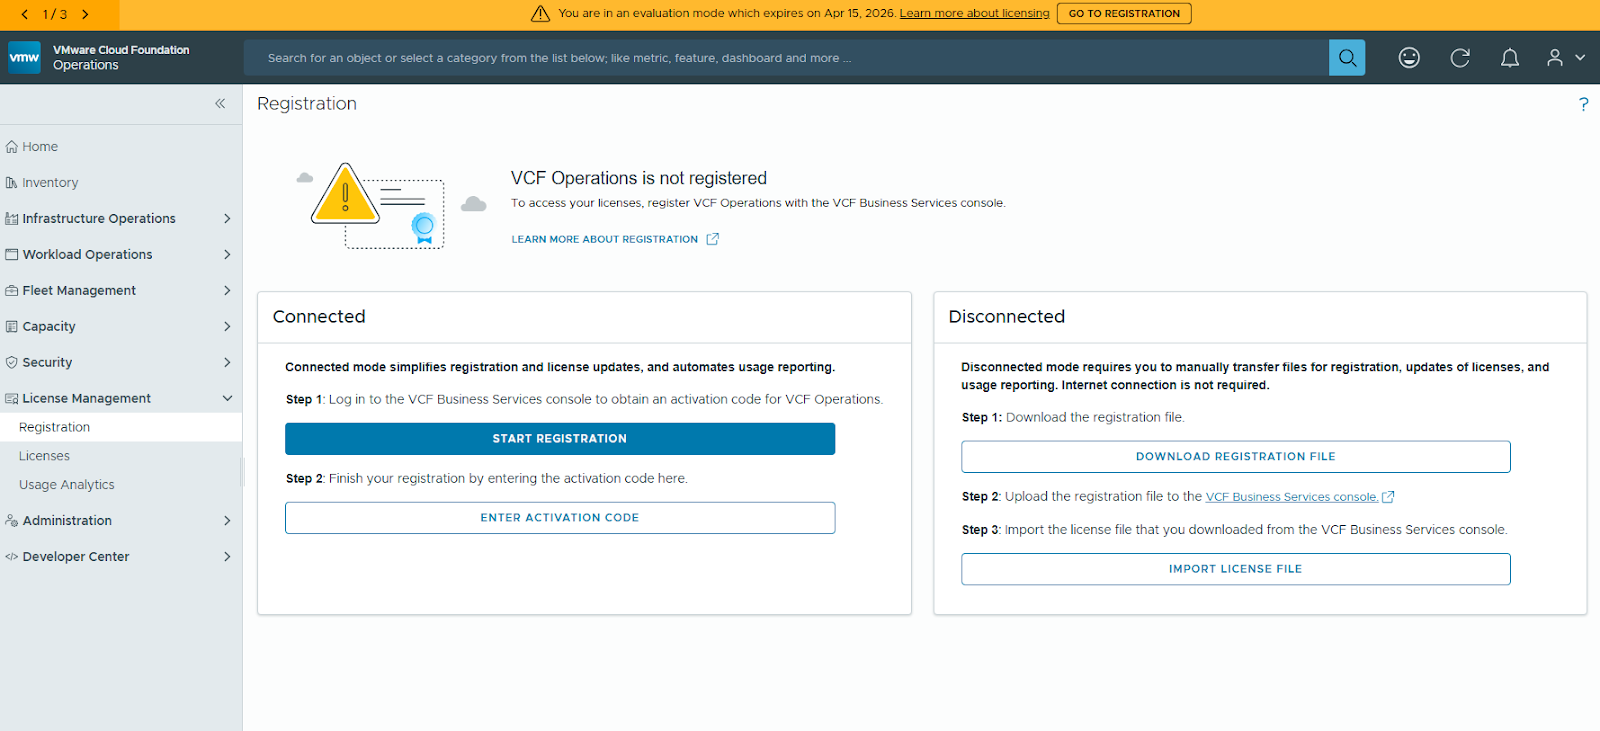Follow Learn more about licensing link

[975, 14]
